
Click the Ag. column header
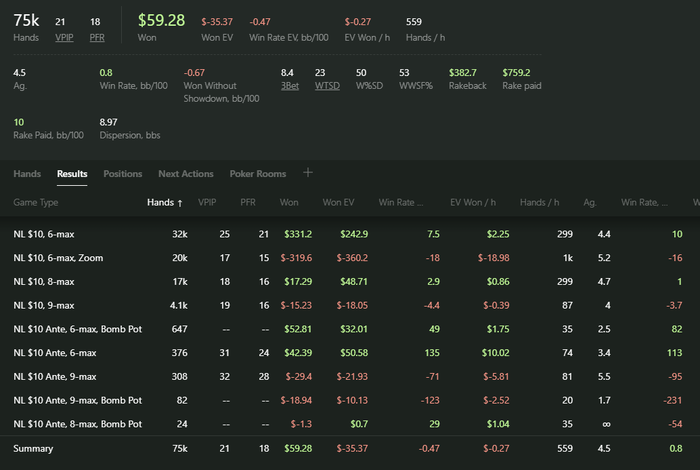[x=589, y=202]
